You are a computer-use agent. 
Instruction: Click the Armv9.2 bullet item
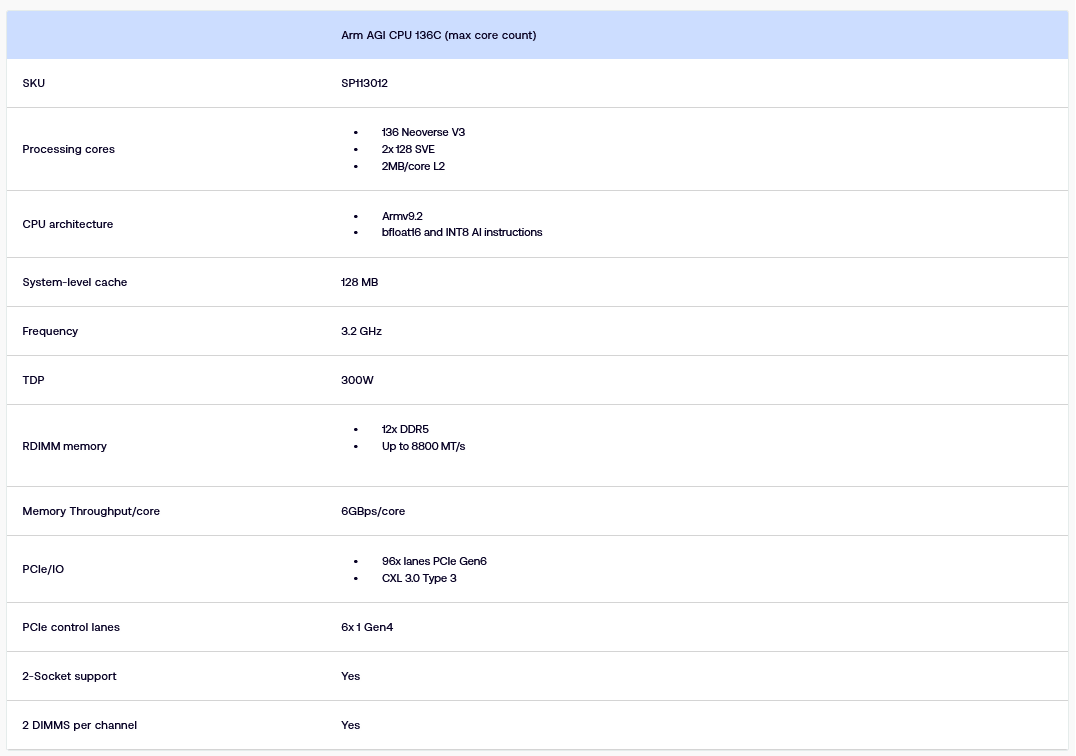point(403,216)
